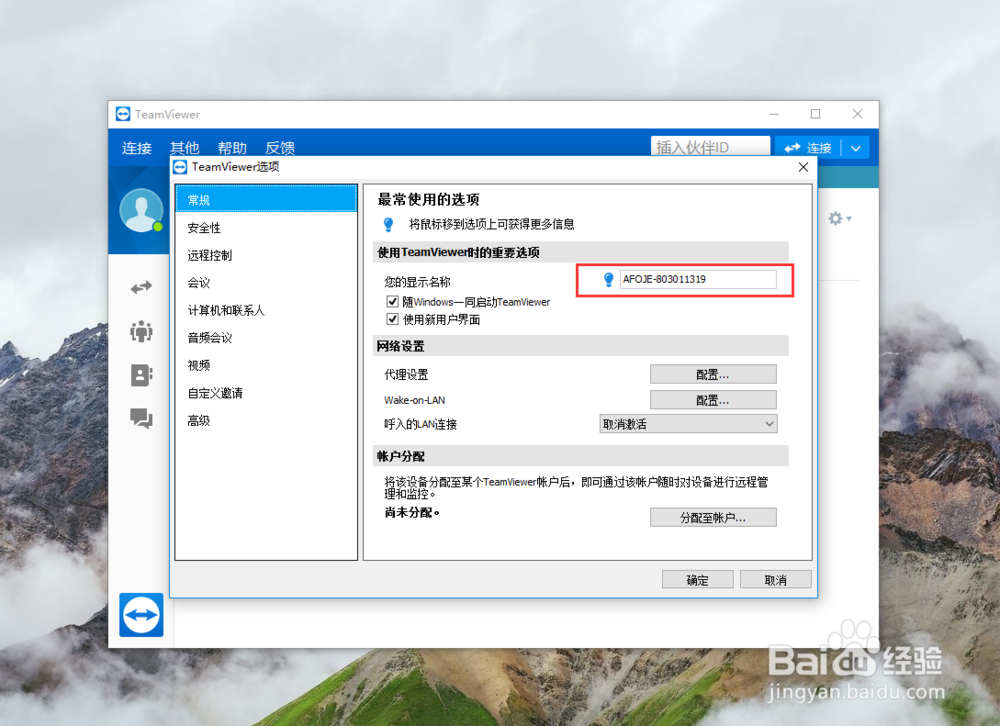Screen dimensions: 1000x726
Task: Open the 帮助 menu
Action: pos(232,148)
